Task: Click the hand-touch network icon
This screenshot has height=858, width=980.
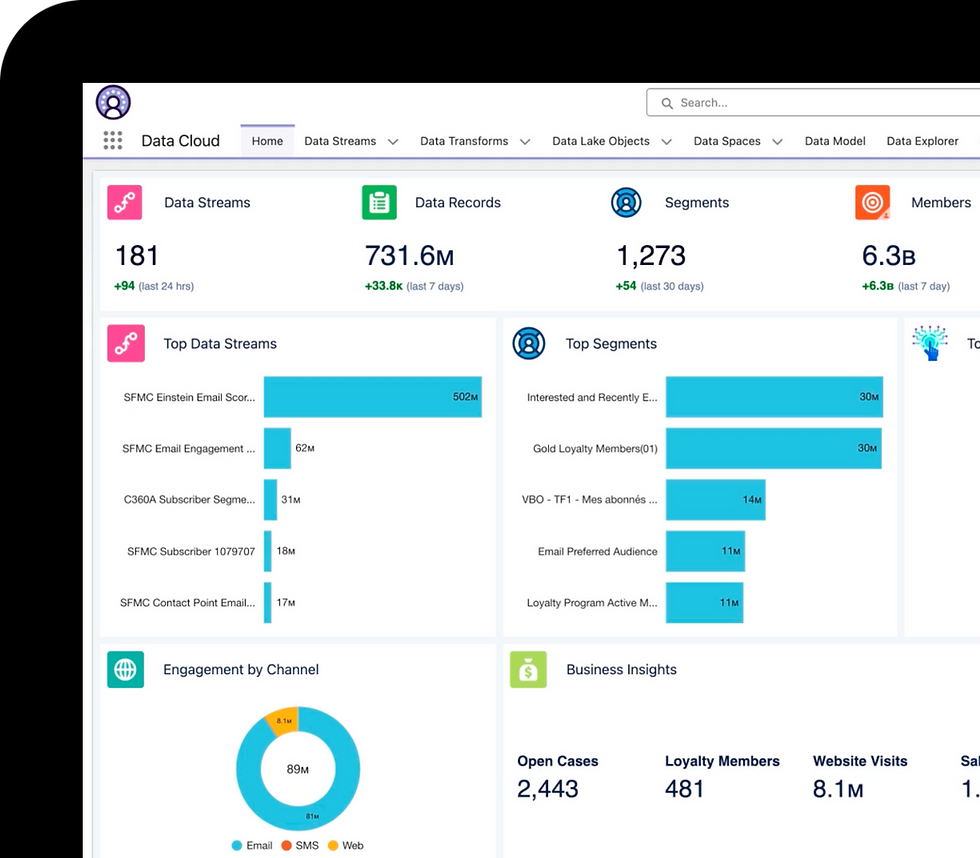Action: click(930, 342)
